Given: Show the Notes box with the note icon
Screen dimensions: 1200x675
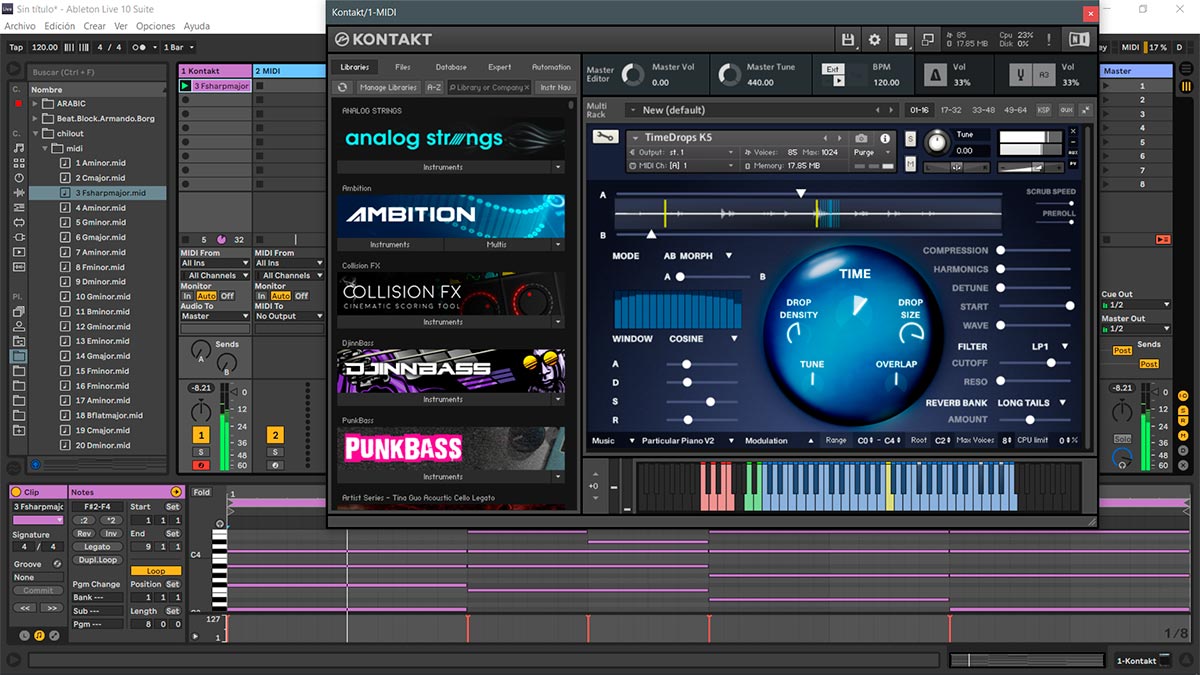Looking at the screenshot, I should click(39, 636).
